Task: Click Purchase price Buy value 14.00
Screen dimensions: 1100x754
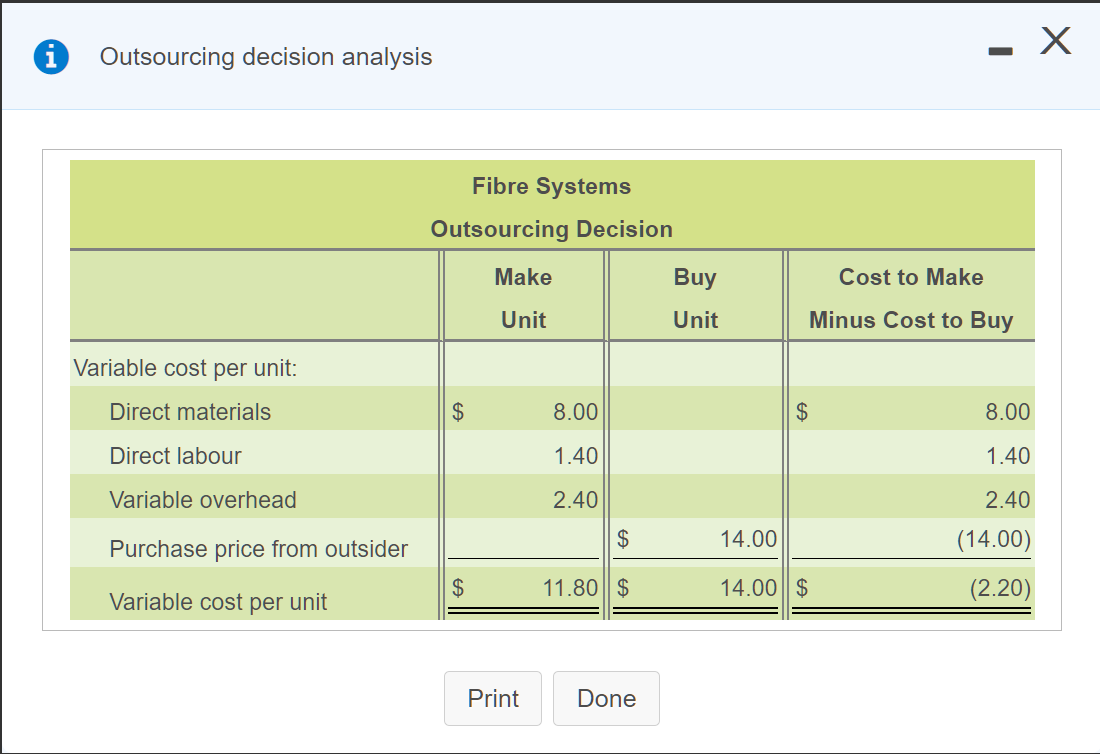Action: 749,539
